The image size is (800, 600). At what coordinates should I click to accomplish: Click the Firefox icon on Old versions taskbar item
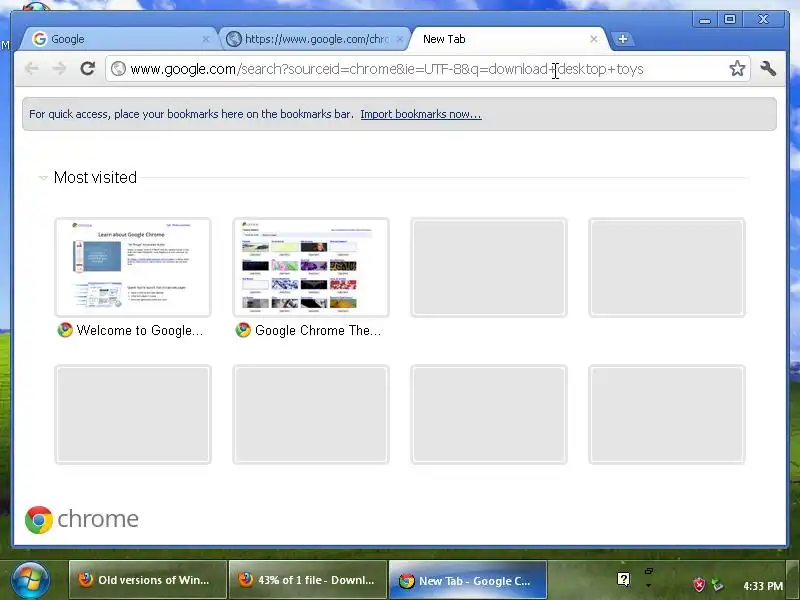click(86, 580)
